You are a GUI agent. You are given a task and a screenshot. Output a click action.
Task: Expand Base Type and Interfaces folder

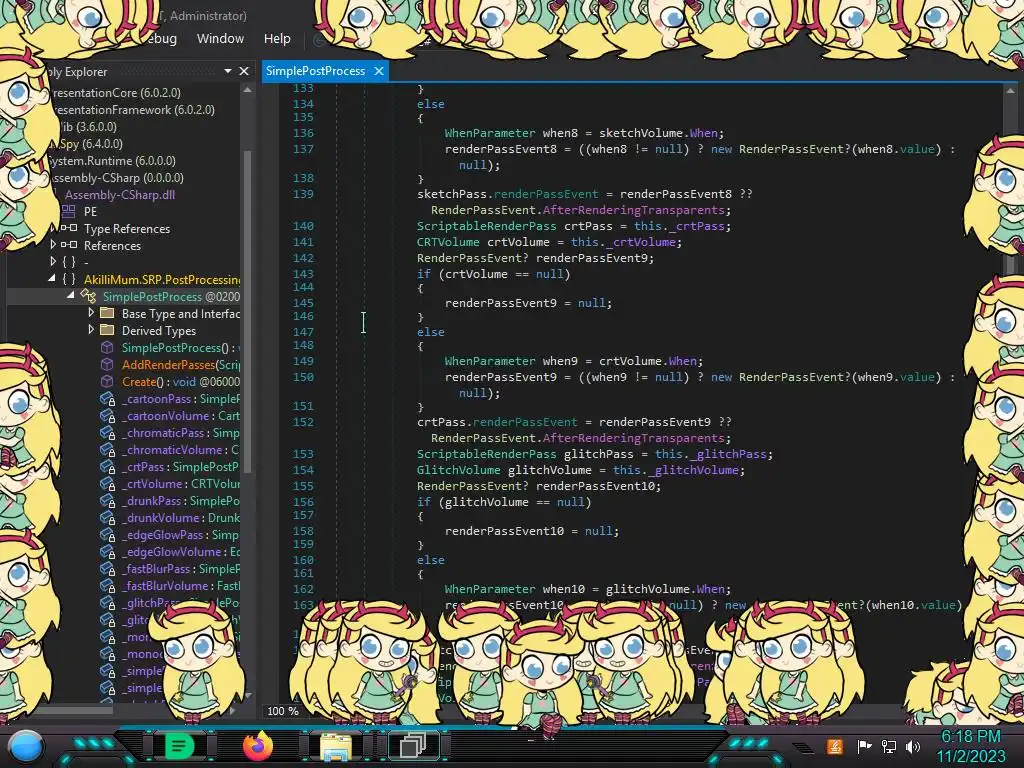click(x=91, y=312)
